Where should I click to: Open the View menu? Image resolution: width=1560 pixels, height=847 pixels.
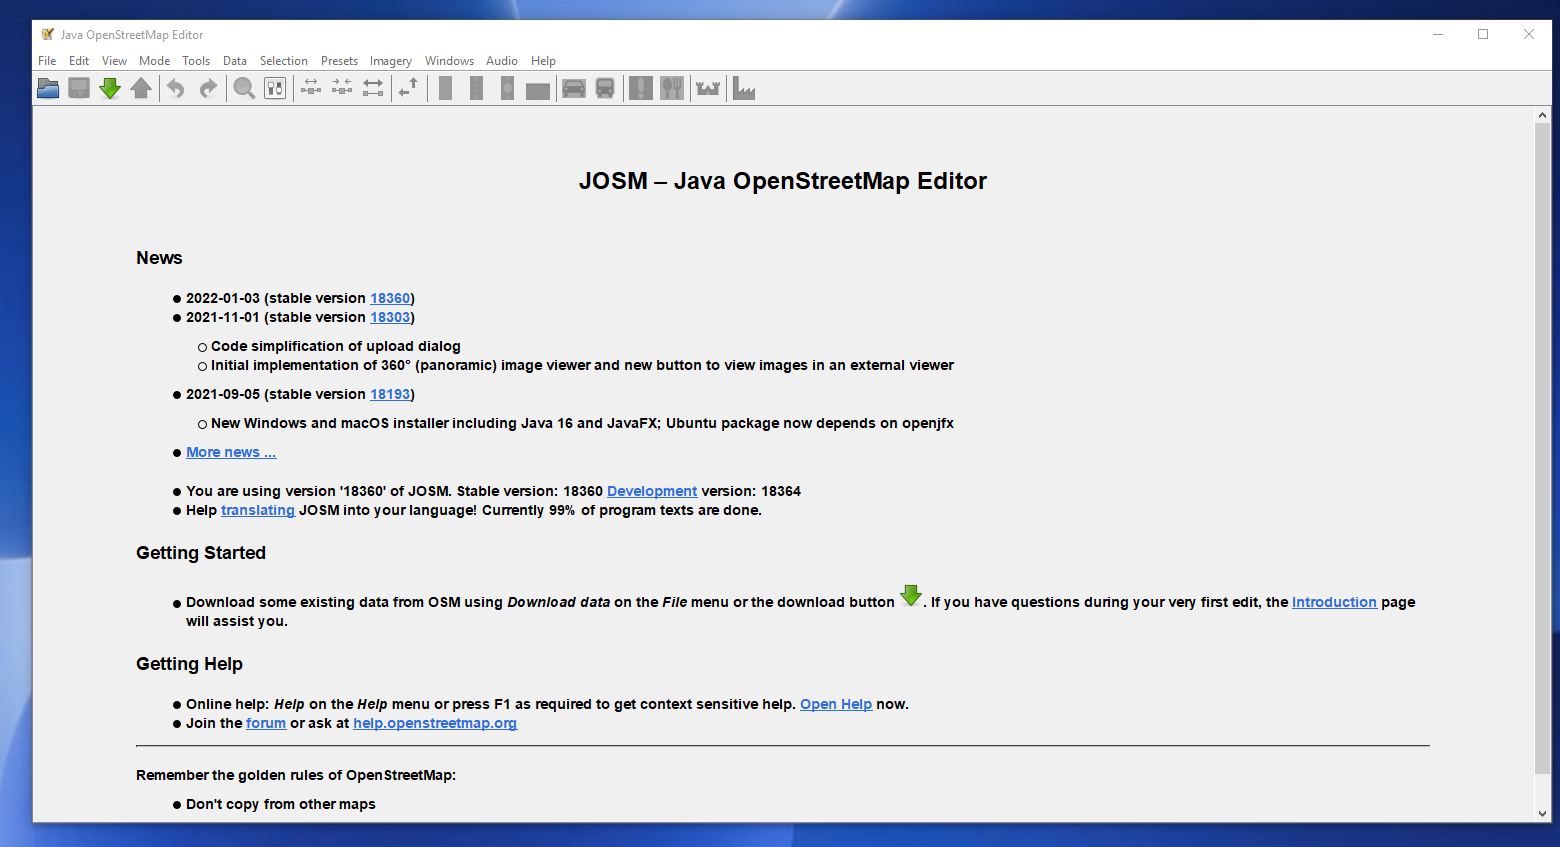[x=114, y=61]
